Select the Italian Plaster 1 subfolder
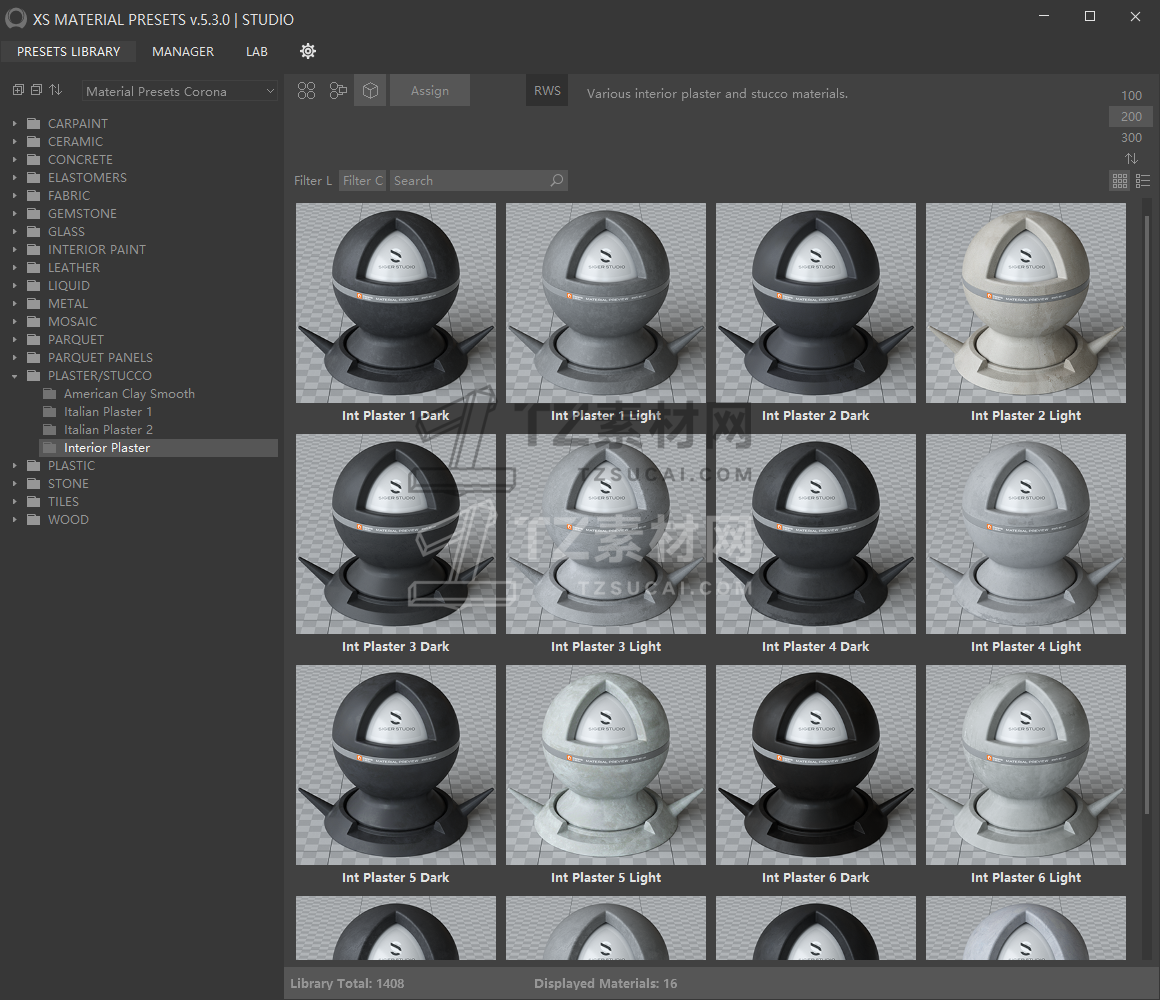Screen dimensions: 1160x1000 point(108,412)
